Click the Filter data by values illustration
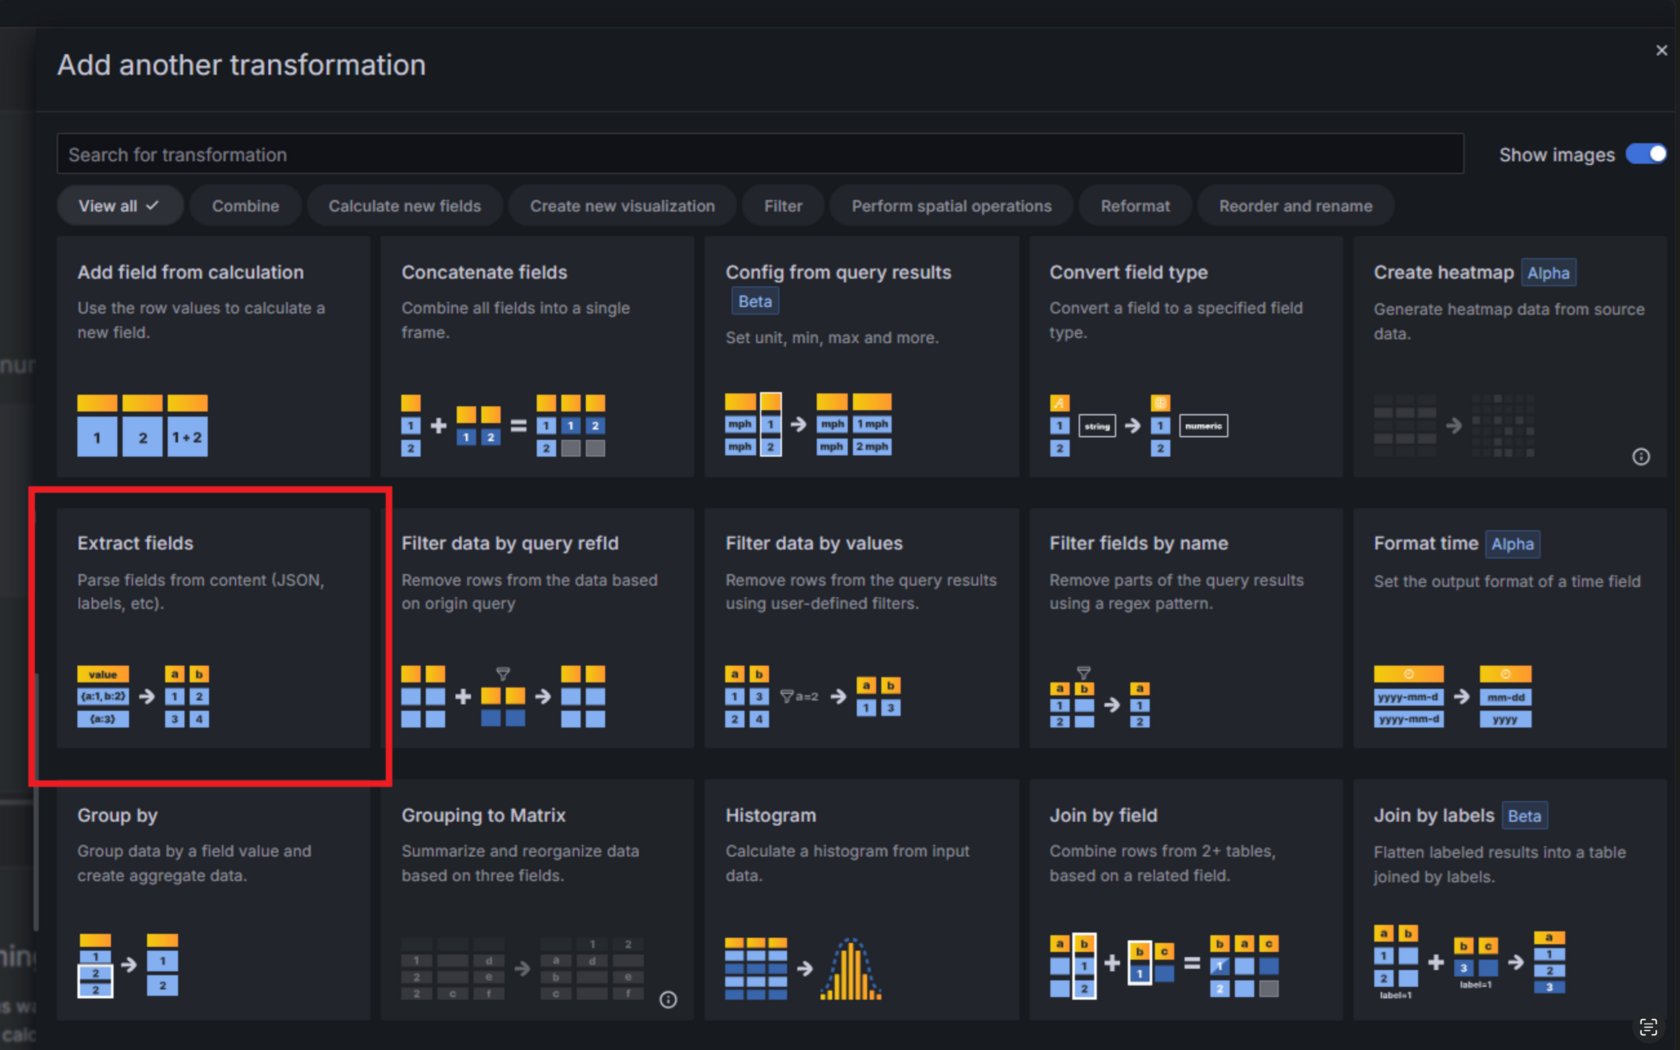The width and height of the screenshot is (1680, 1050). pos(813,696)
